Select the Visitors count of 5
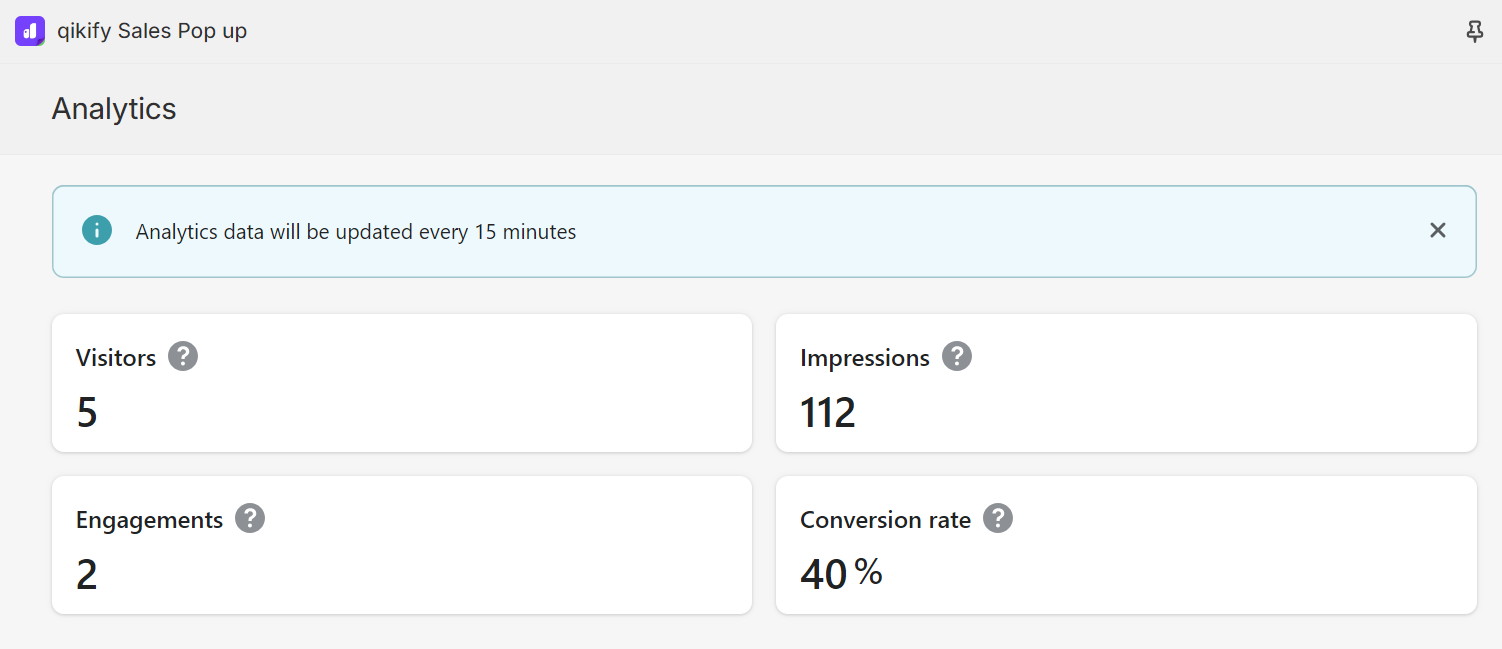Image resolution: width=1502 pixels, height=649 pixels. [87, 413]
